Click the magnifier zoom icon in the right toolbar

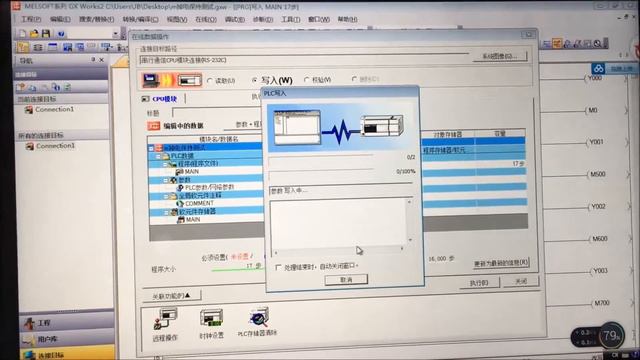click(x=597, y=44)
